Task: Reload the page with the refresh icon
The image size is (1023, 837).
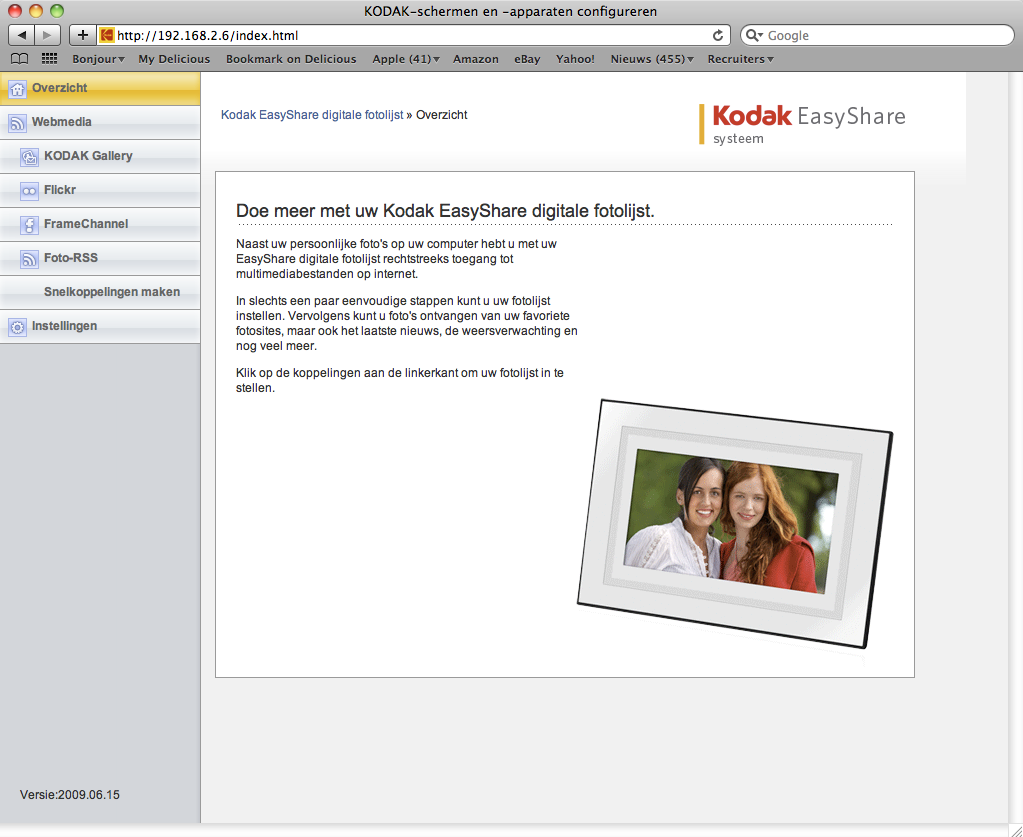Action: tap(718, 35)
